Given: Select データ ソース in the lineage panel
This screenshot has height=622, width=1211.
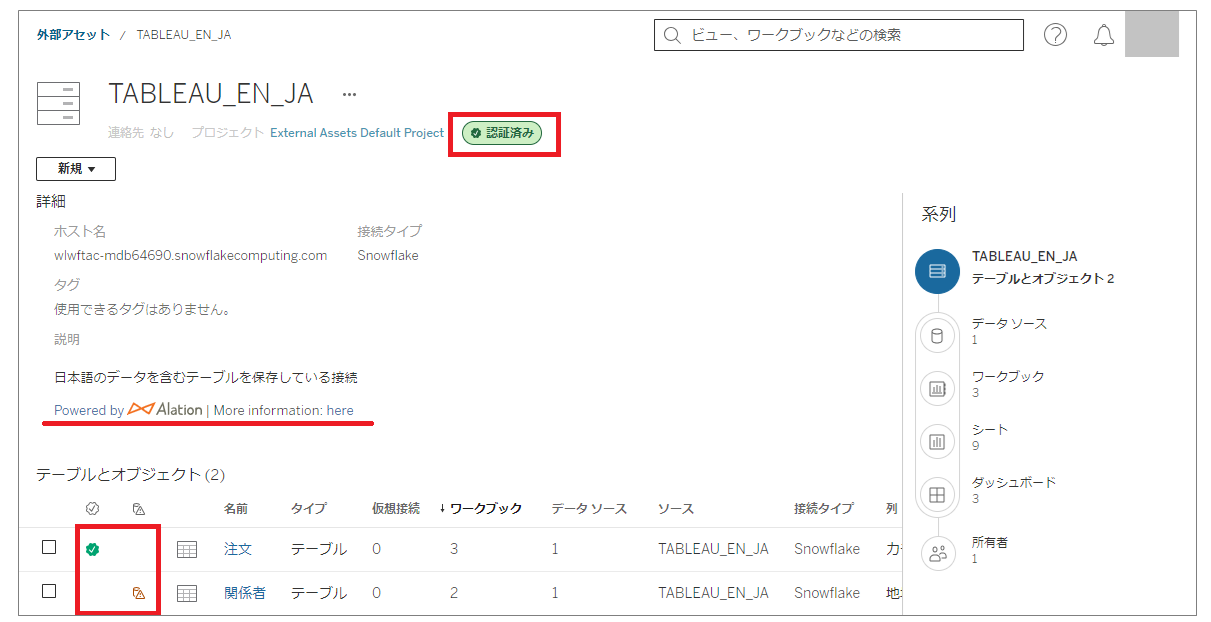Looking at the screenshot, I should [x=1010, y=324].
